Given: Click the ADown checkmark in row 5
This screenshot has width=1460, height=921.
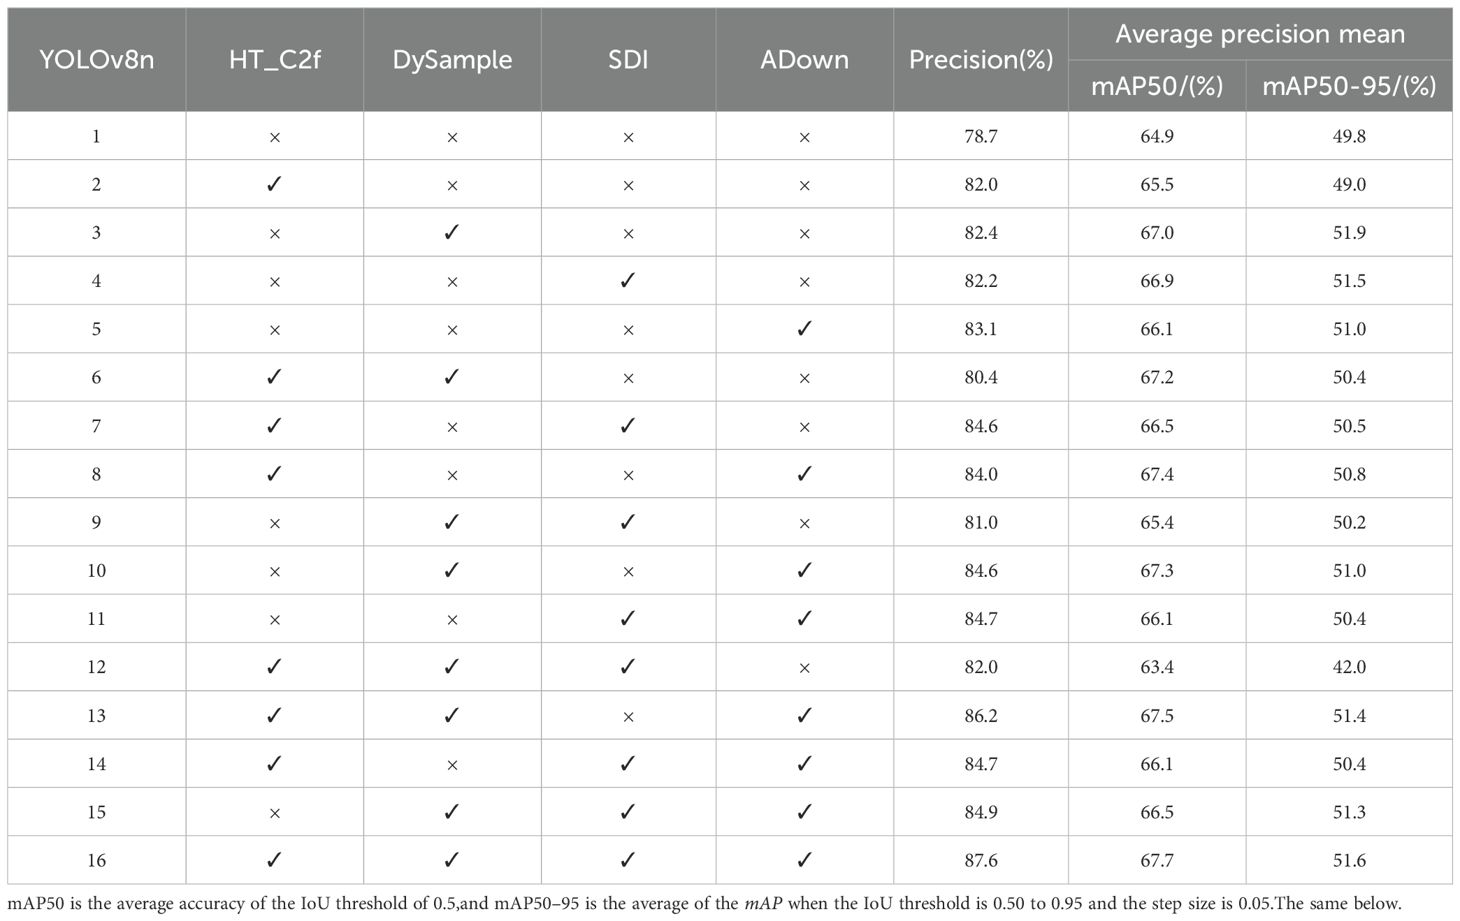Looking at the screenshot, I should (804, 329).
